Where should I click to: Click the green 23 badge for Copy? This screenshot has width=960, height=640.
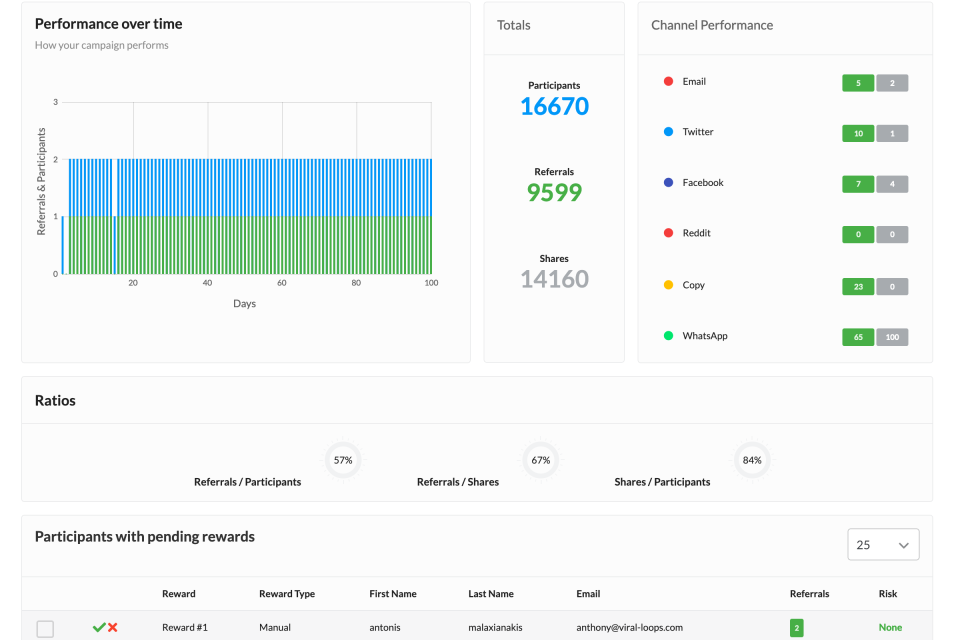coord(858,286)
